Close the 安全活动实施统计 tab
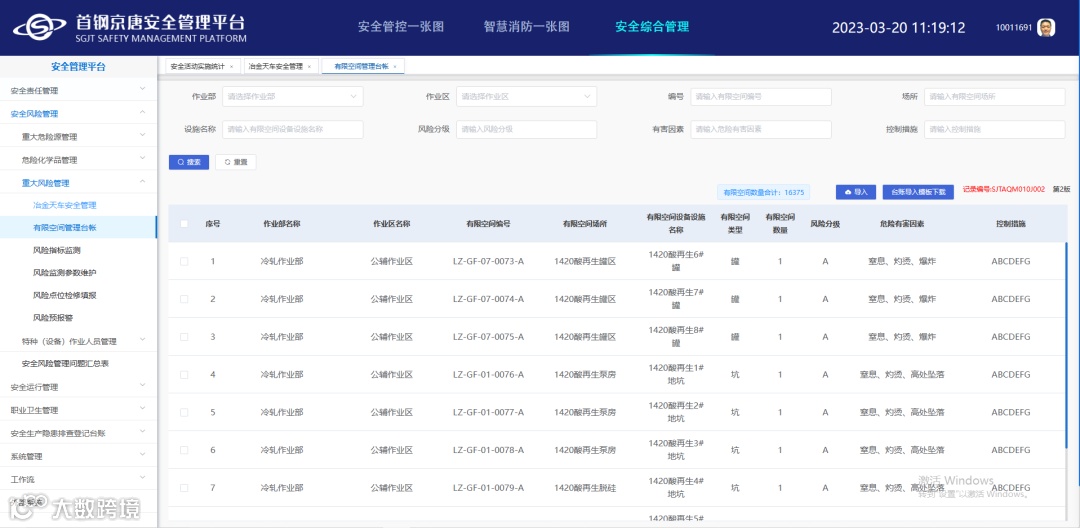This screenshot has width=1080, height=528. click(231, 67)
